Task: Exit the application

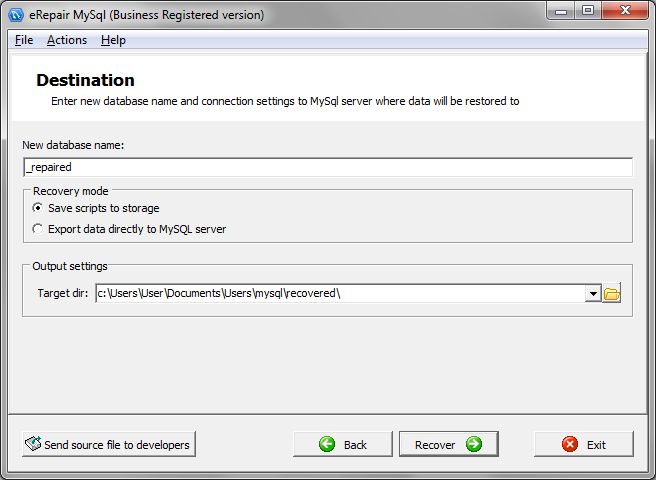Action: 584,444
